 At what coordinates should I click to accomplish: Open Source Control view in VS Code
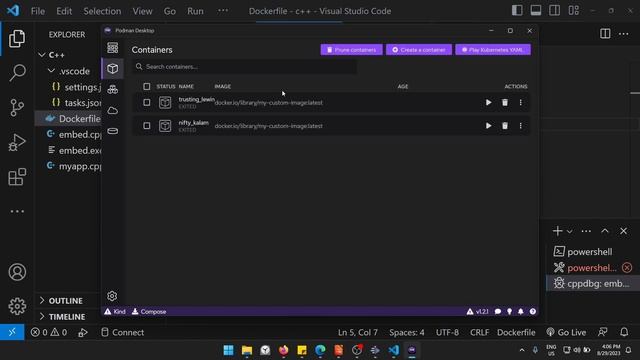click(x=17, y=108)
